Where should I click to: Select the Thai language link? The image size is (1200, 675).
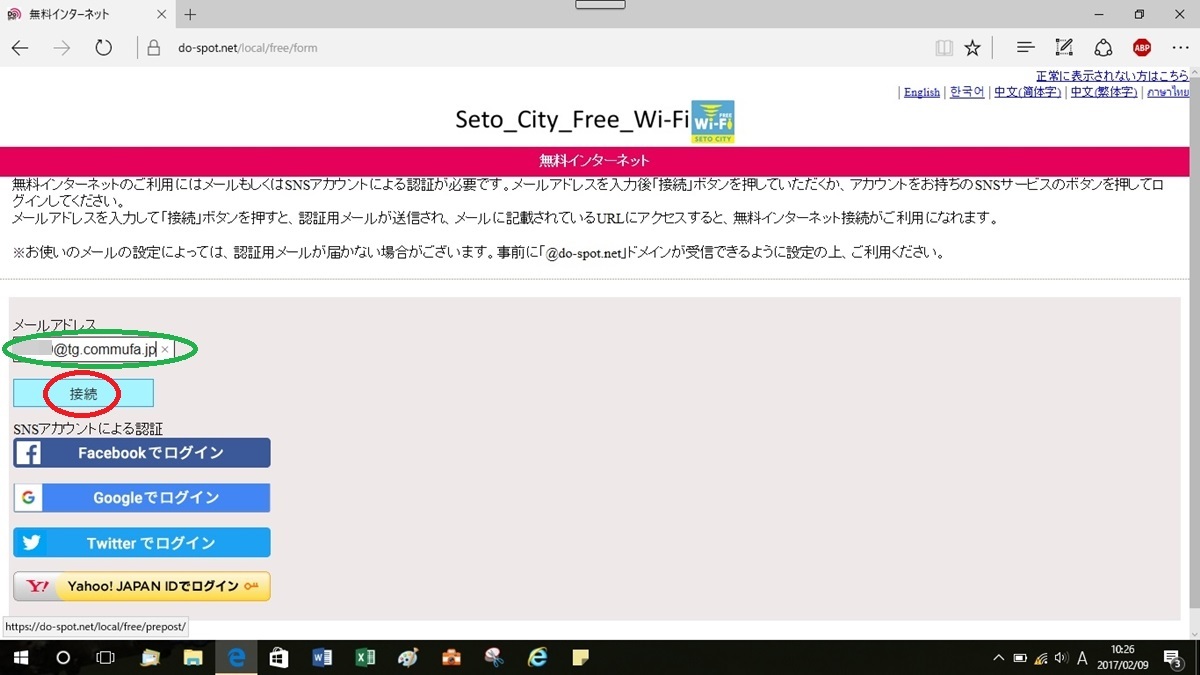click(1168, 92)
